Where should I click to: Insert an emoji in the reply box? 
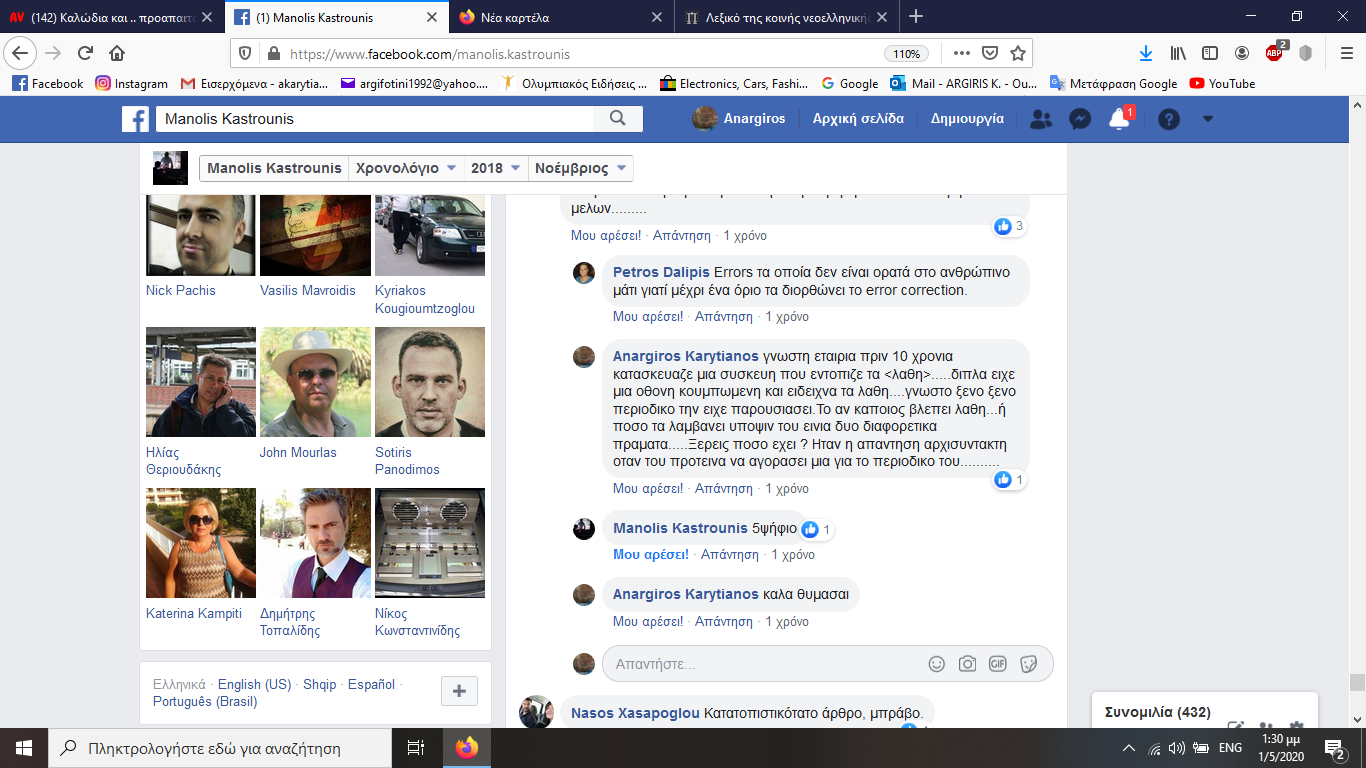(x=937, y=664)
